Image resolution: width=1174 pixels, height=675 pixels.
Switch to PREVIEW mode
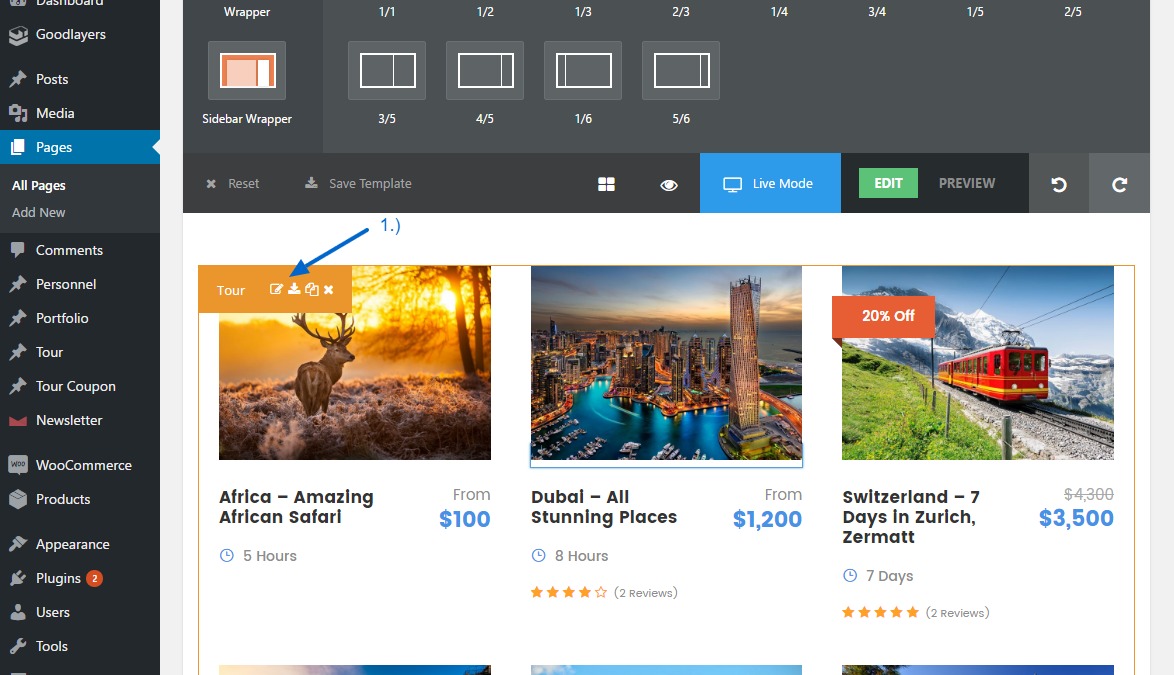coord(966,184)
